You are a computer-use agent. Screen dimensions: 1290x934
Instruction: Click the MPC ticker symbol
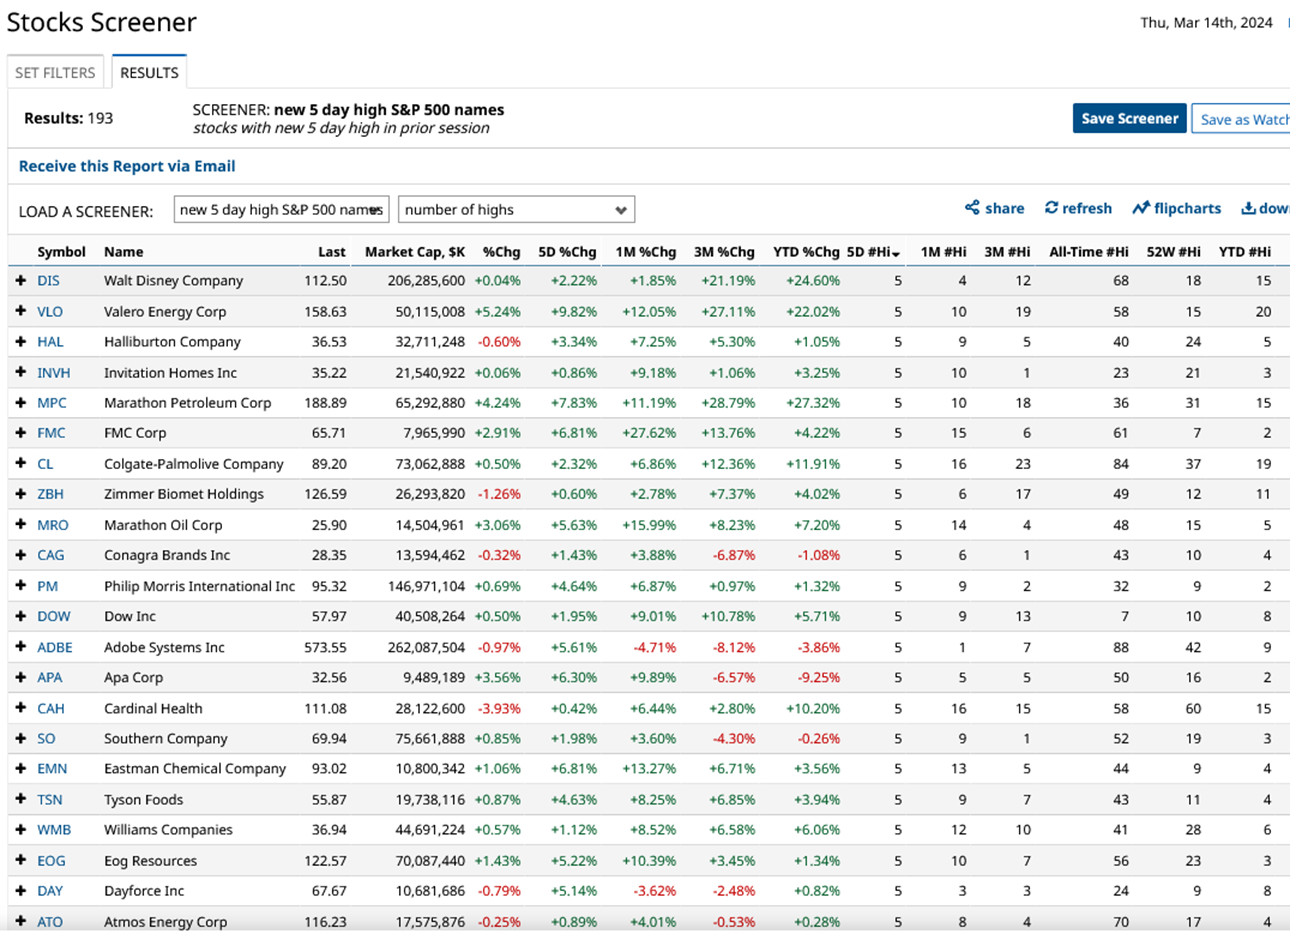52,403
